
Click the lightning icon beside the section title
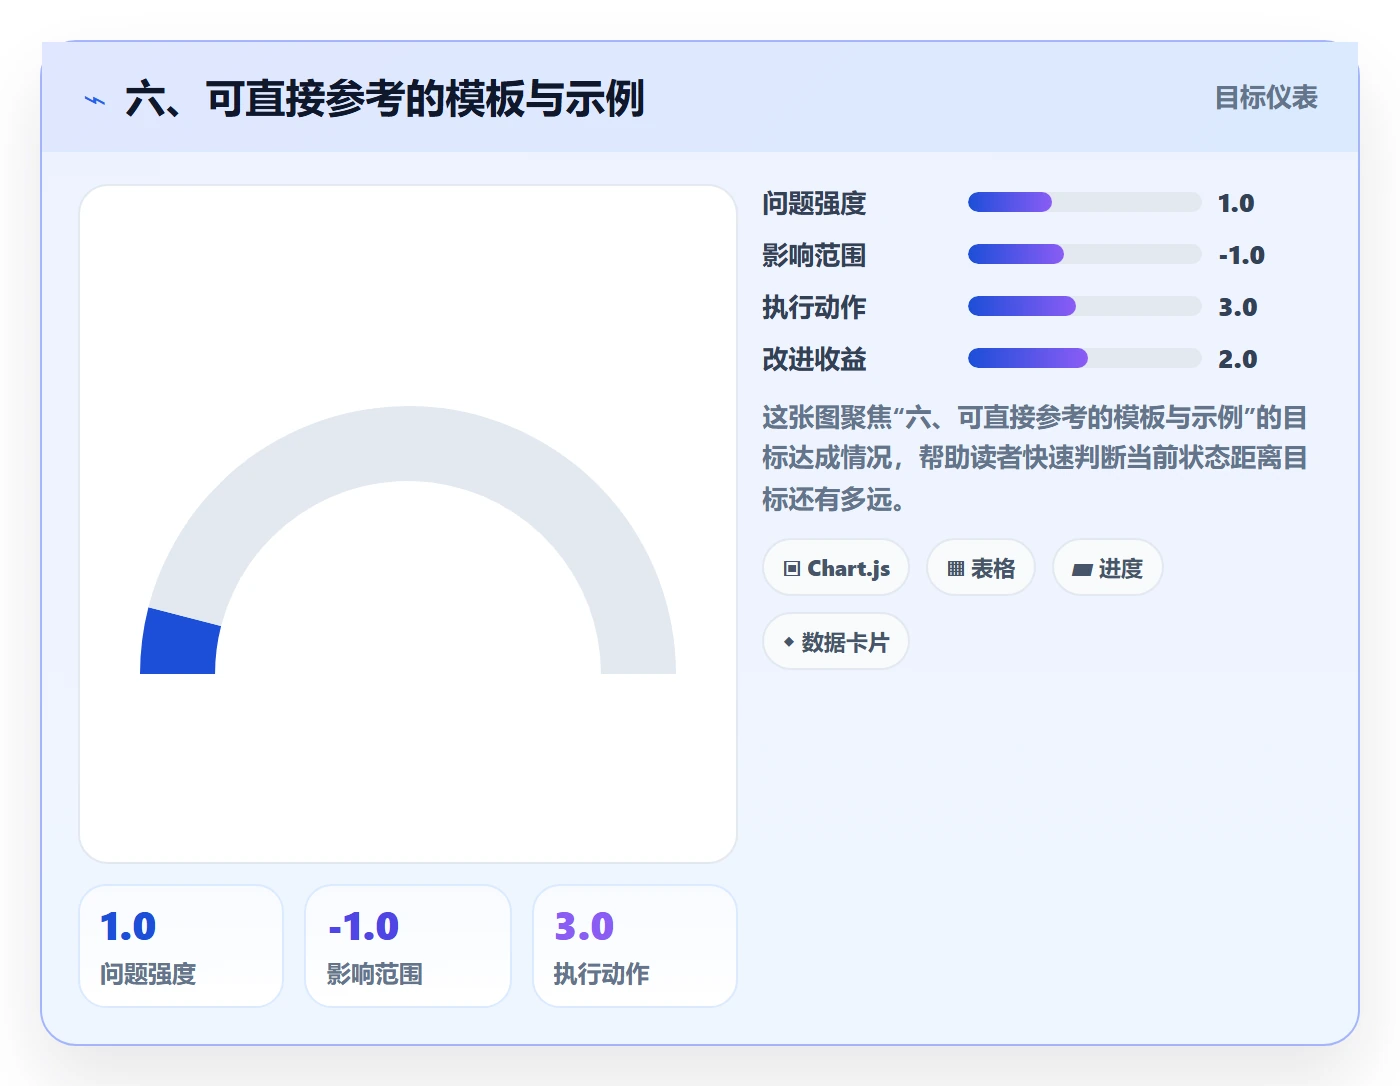click(95, 100)
